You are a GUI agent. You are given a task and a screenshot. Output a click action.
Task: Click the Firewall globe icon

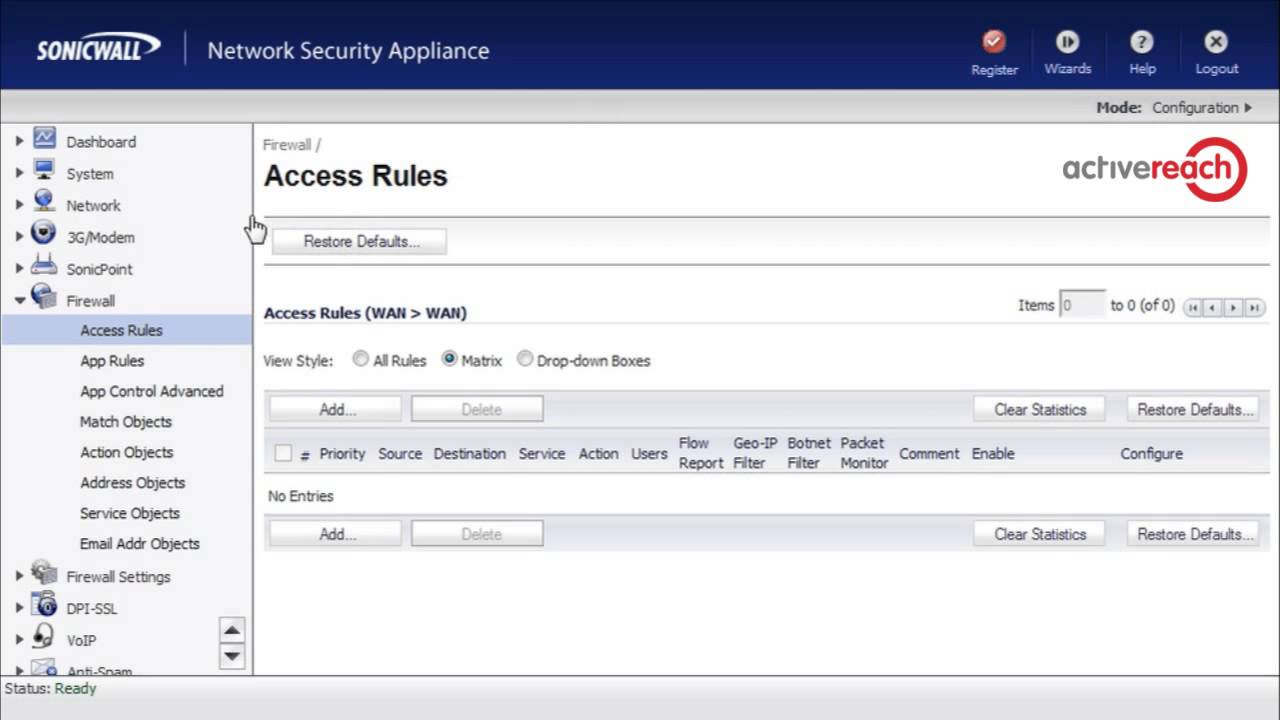click(x=44, y=297)
